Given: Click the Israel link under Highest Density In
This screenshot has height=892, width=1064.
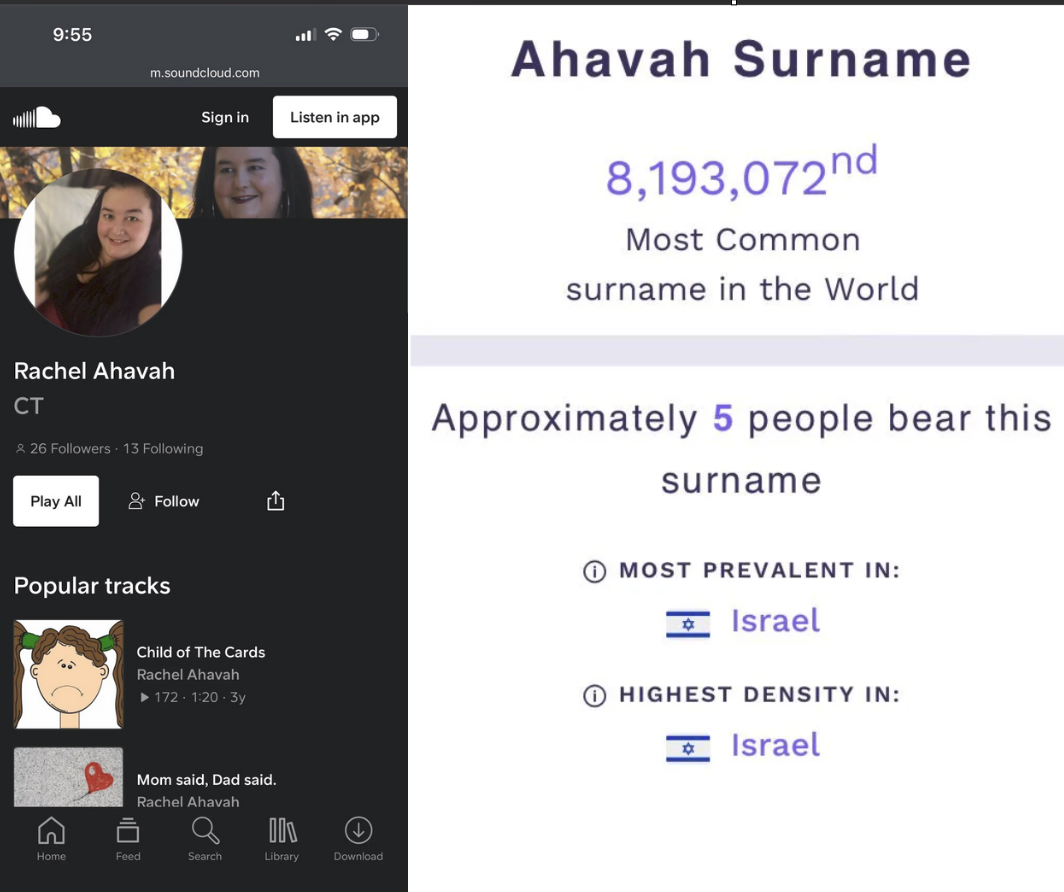Looking at the screenshot, I should coord(775,745).
